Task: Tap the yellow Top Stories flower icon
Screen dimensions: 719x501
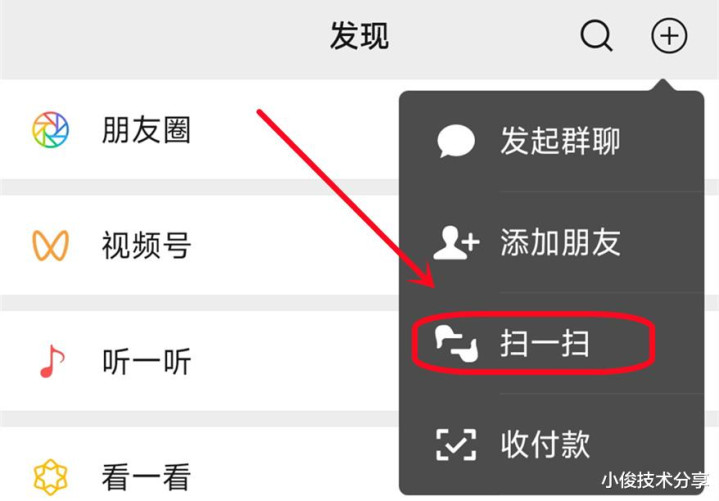Action: 50,477
